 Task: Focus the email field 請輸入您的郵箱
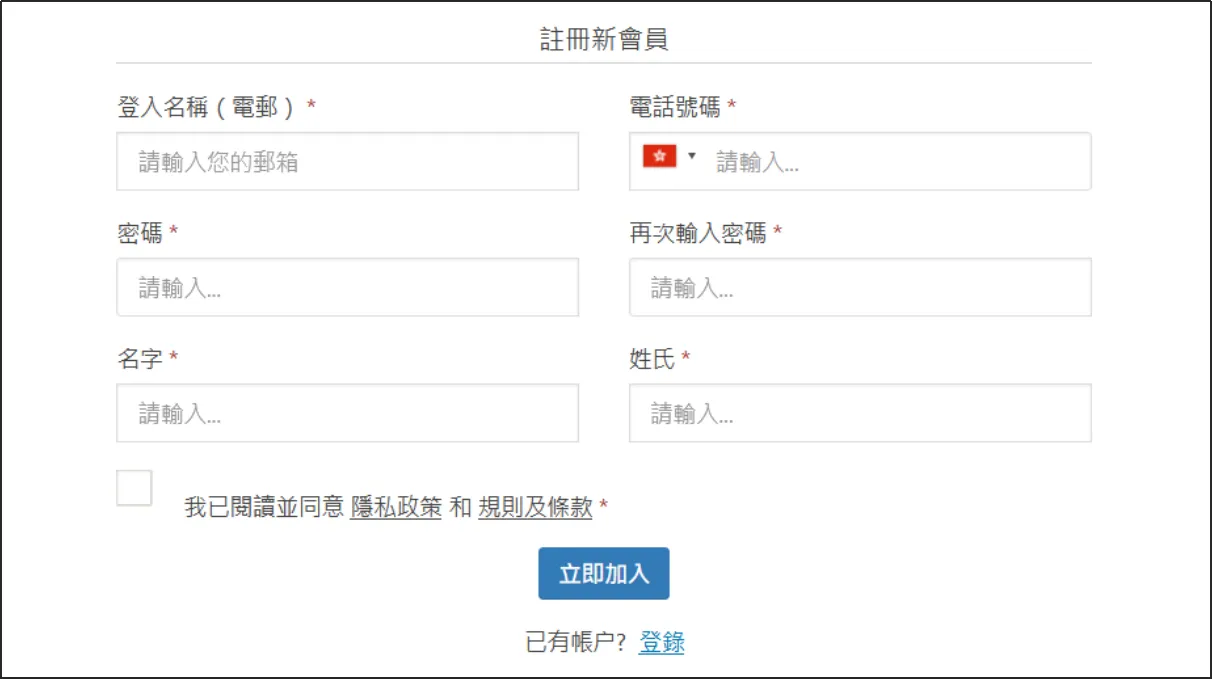pyautogui.click(x=347, y=162)
